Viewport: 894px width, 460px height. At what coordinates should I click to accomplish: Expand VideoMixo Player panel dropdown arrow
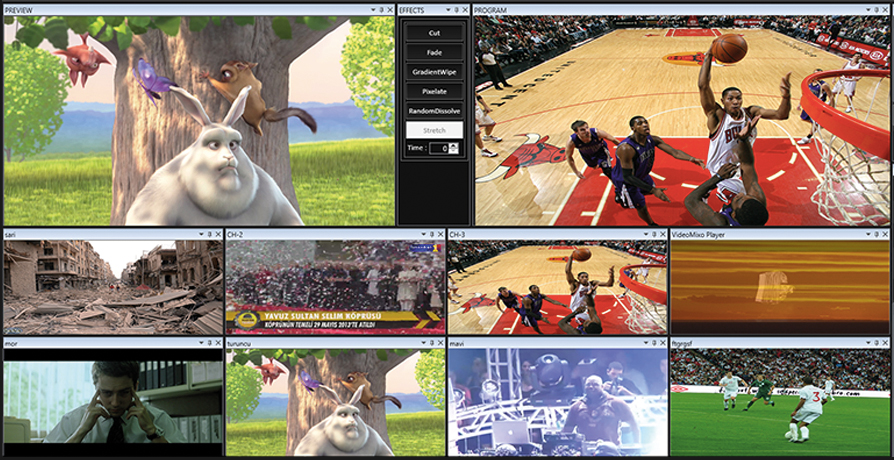(x=867, y=234)
